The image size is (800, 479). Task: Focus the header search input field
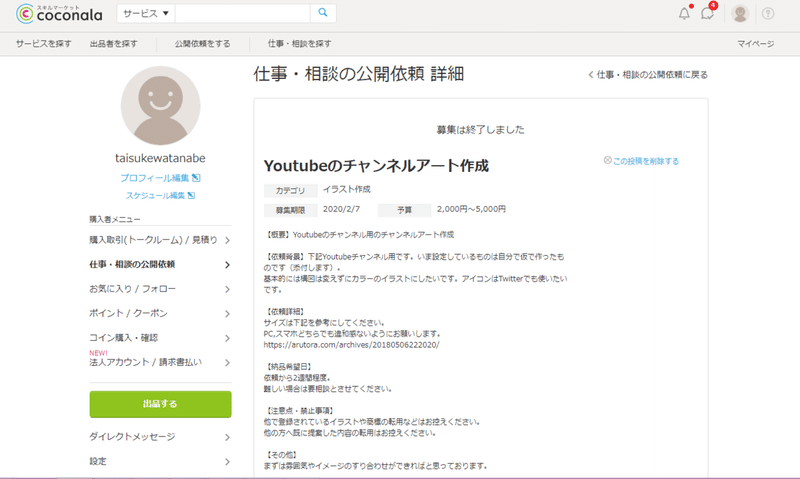(x=242, y=13)
